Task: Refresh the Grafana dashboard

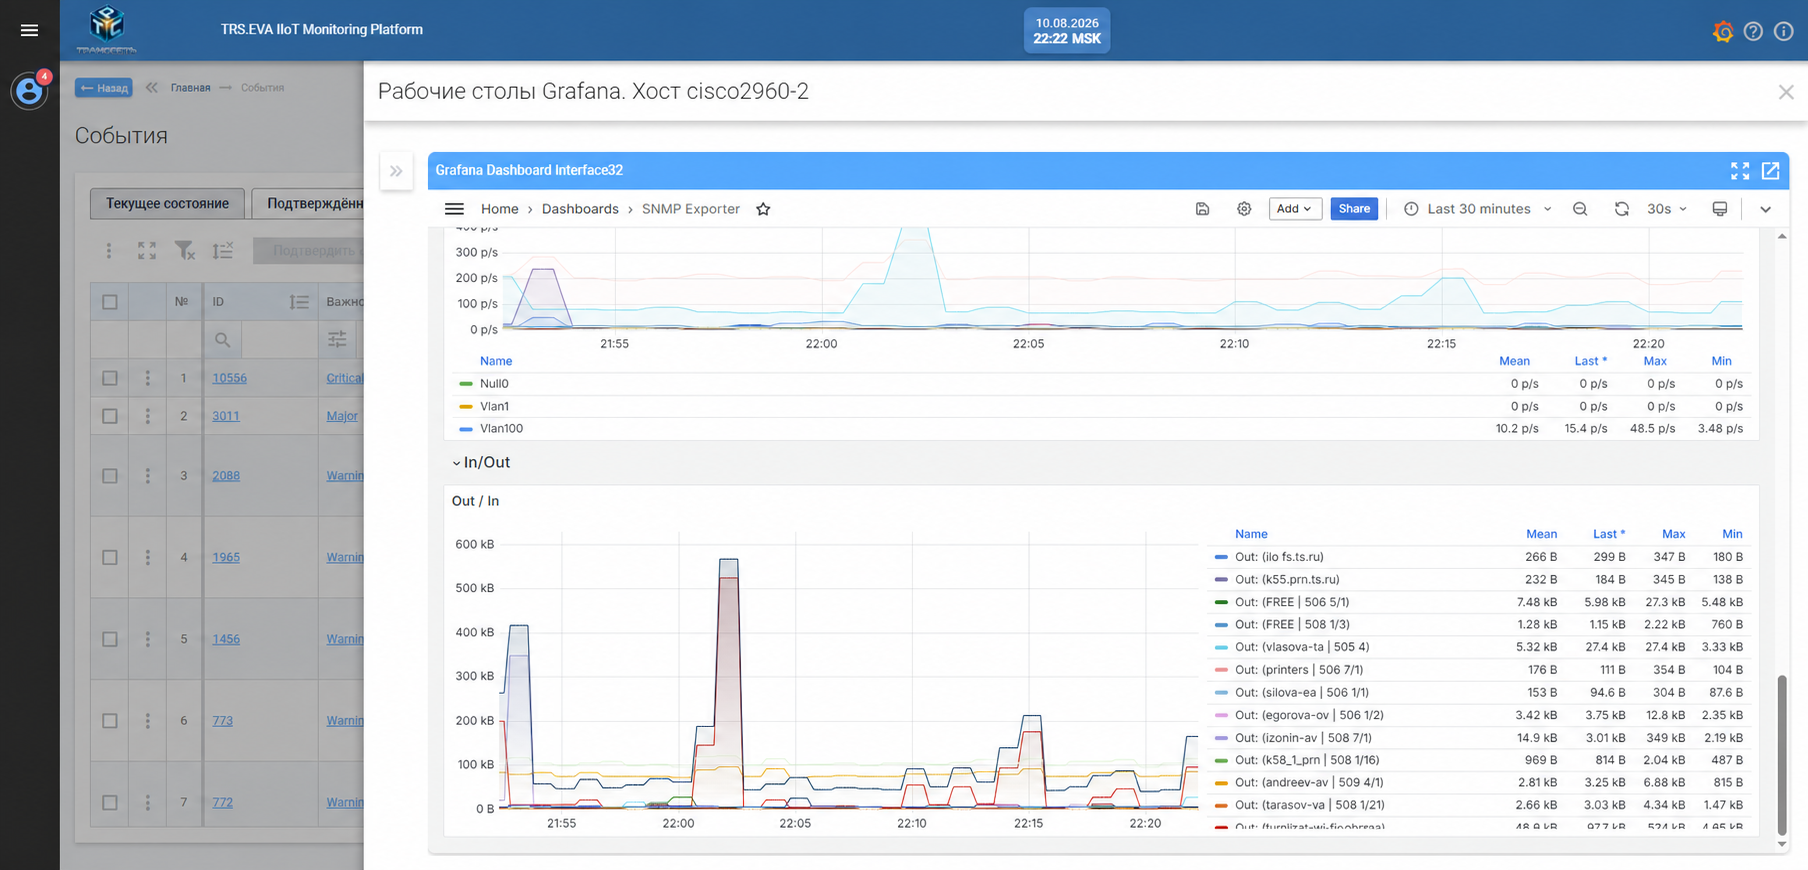Action: 1621,209
